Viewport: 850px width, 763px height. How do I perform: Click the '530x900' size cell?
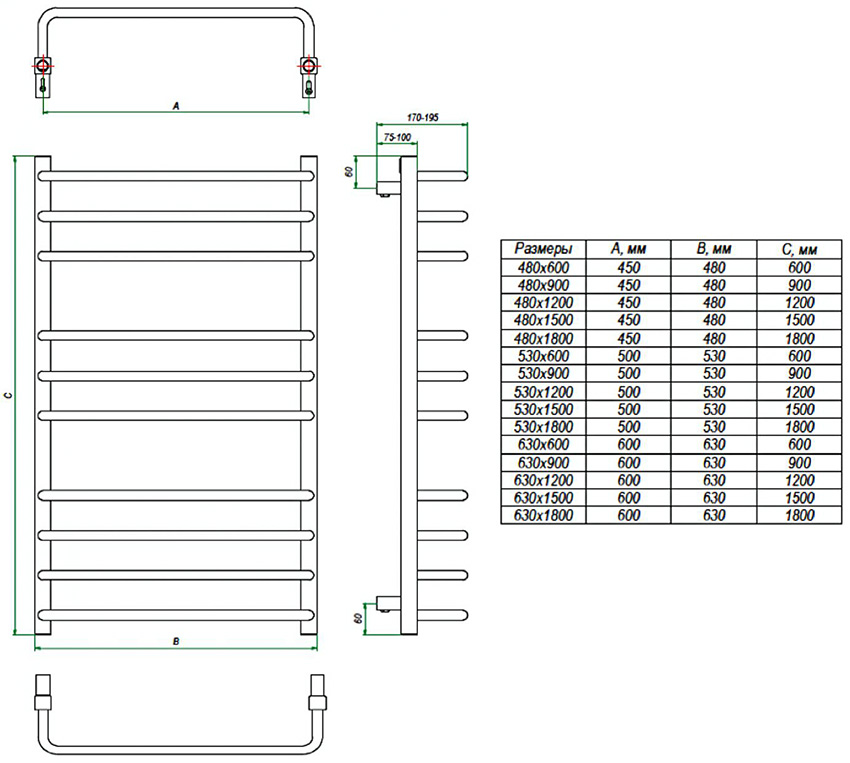click(x=543, y=373)
